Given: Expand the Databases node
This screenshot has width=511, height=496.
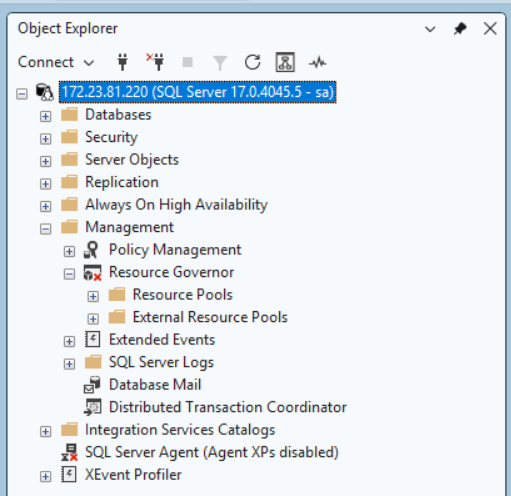Looking at the screenshot, I should click(45, 116).
